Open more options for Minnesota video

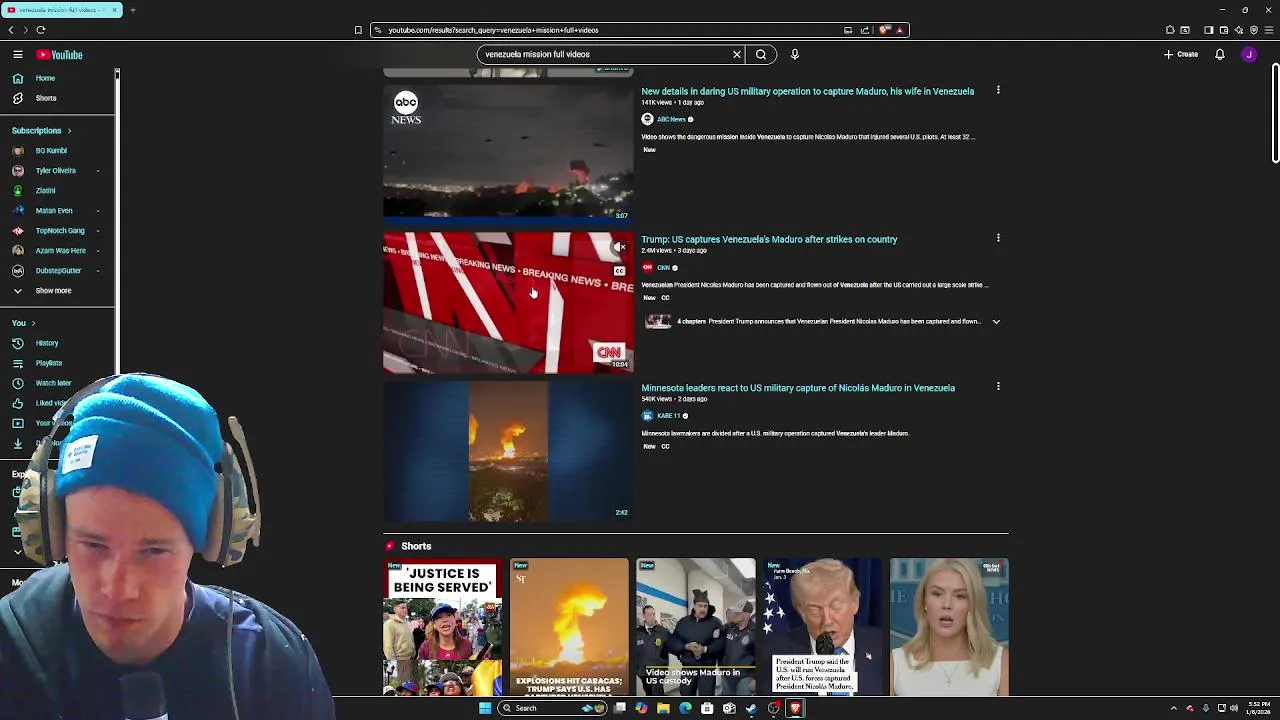[998, 386]
